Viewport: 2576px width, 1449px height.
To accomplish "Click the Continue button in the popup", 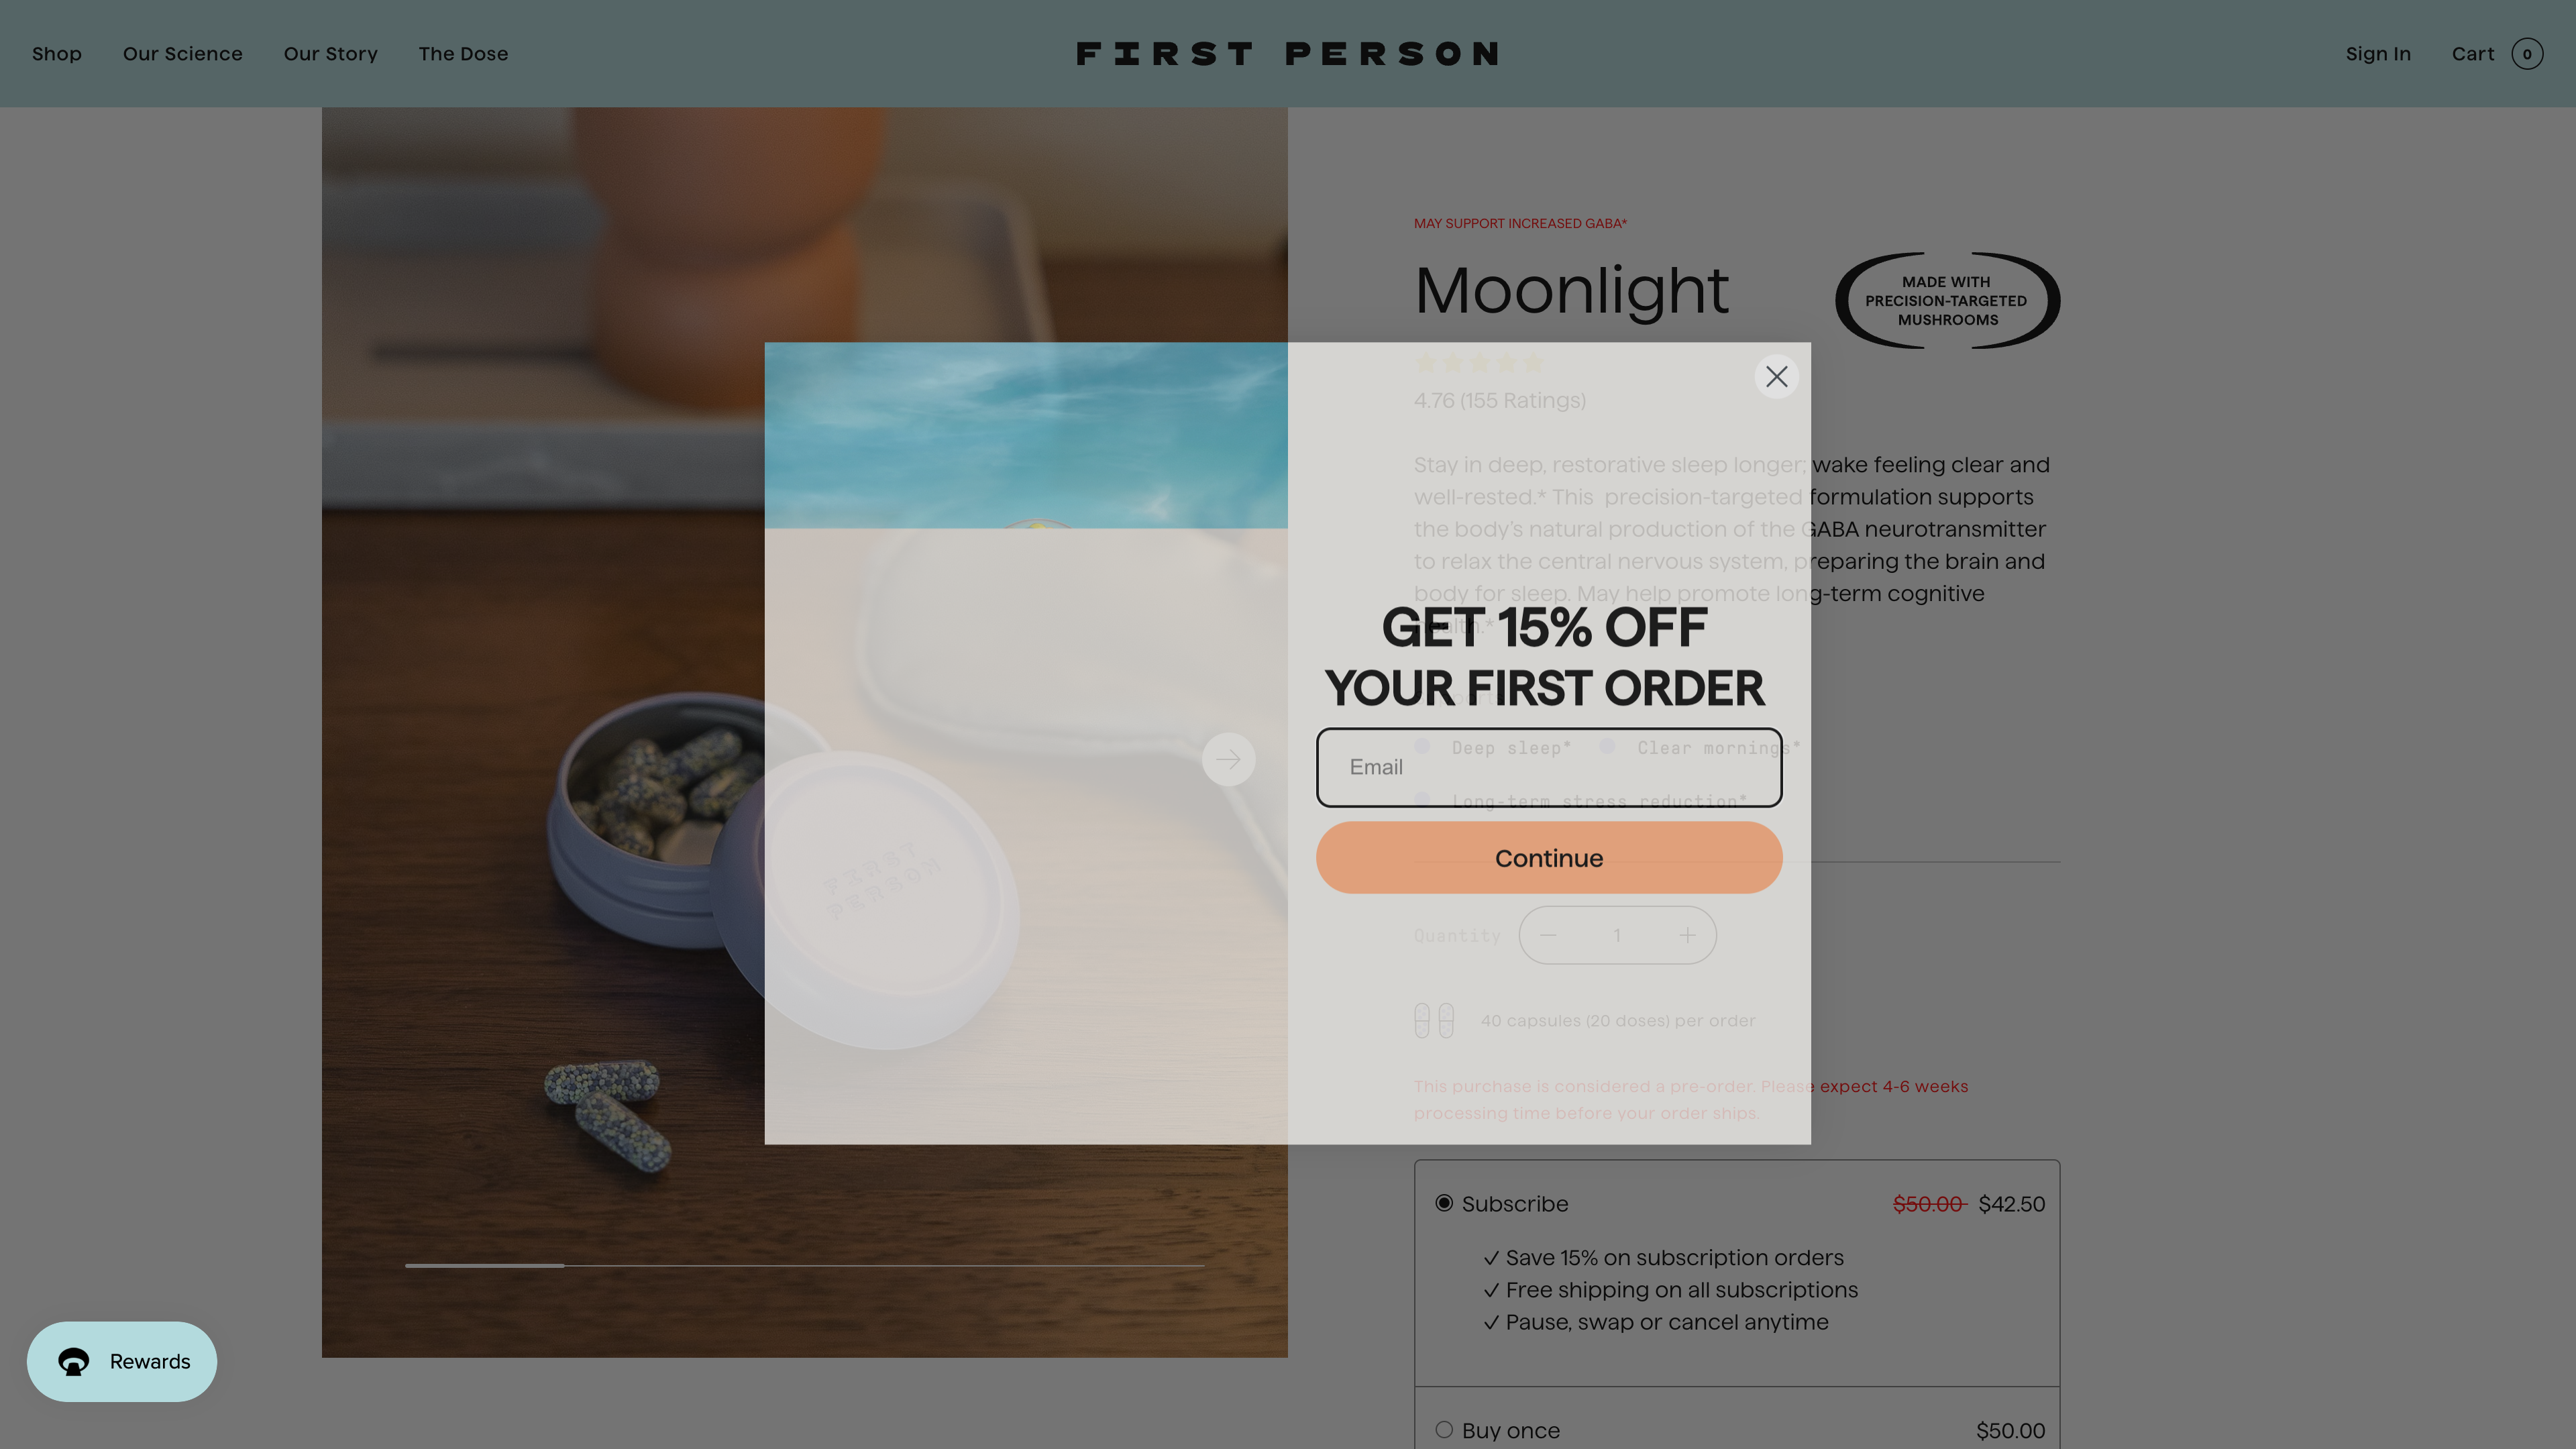I will 1548,857.
